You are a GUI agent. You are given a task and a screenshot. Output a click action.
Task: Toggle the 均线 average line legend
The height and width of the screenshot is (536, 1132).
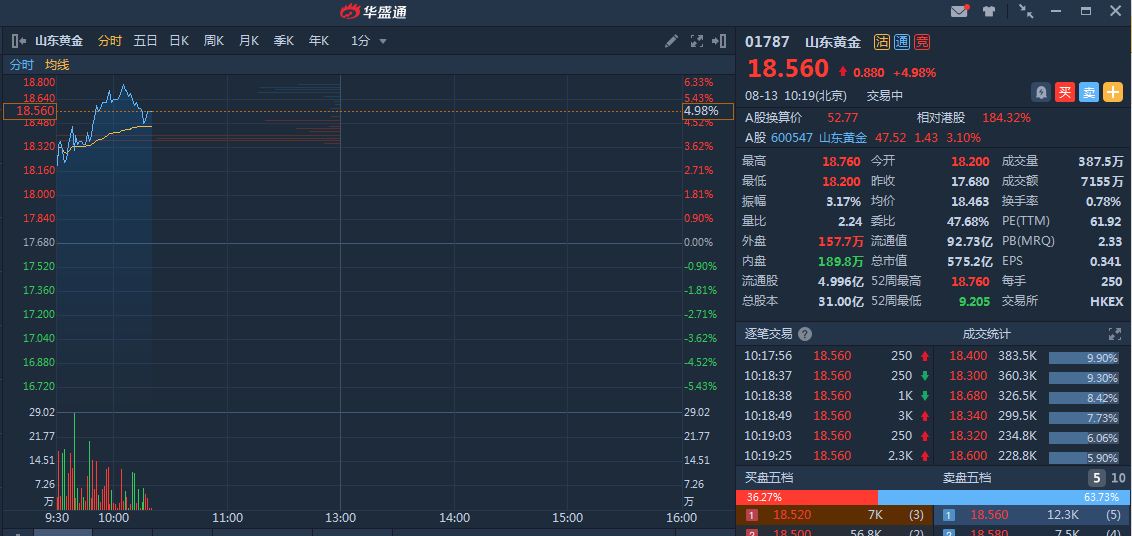58,65
